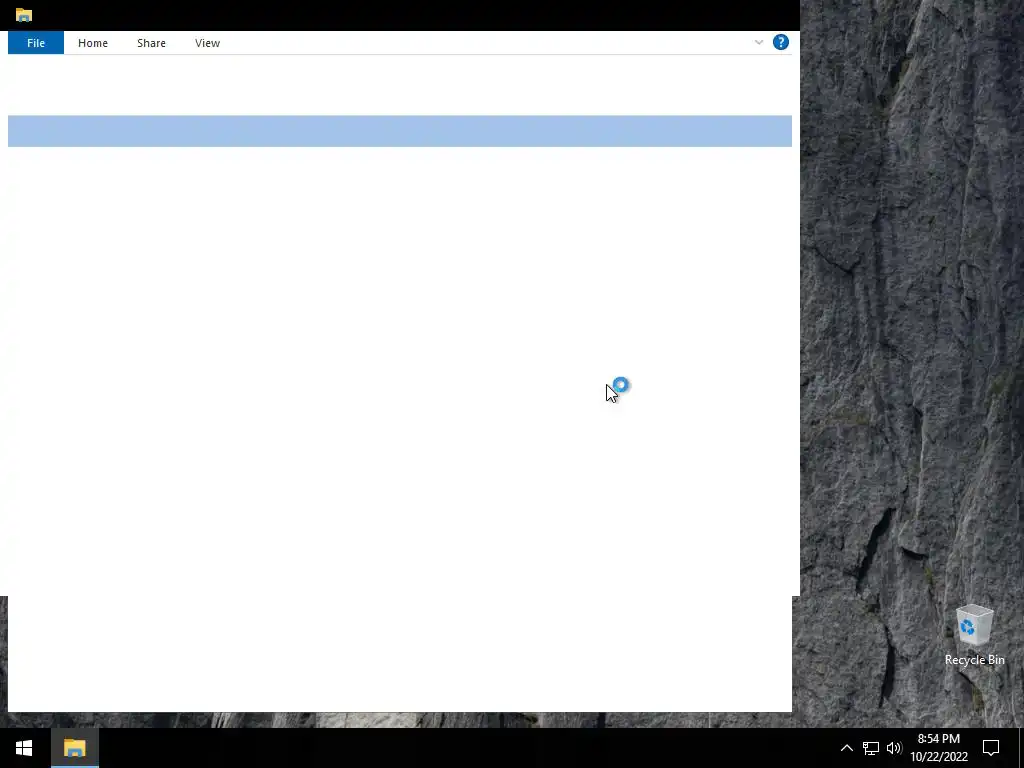1024x768 pixels.
Task: Open Explorer help via question mark icon
Action: 780,42
